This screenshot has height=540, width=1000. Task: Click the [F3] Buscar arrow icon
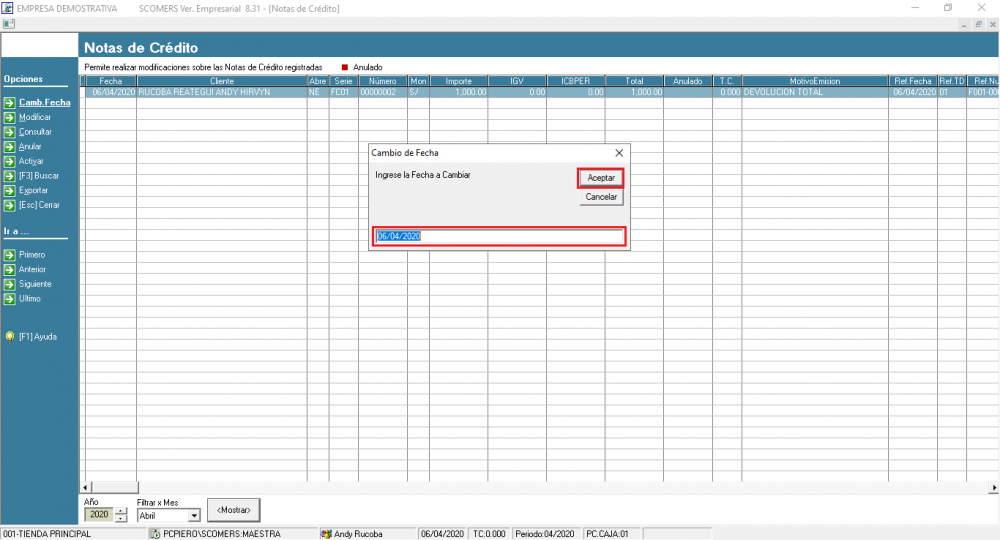10,176
